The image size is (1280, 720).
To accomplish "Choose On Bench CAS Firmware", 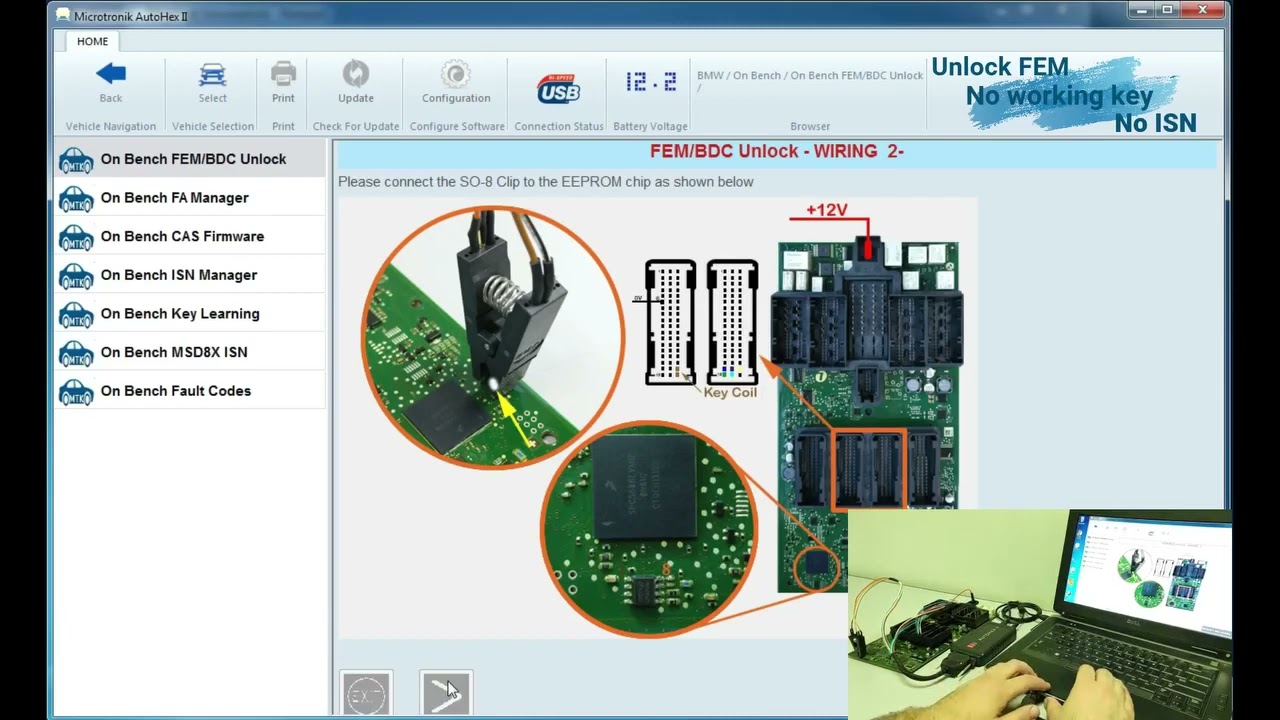I will click(190, 236).
